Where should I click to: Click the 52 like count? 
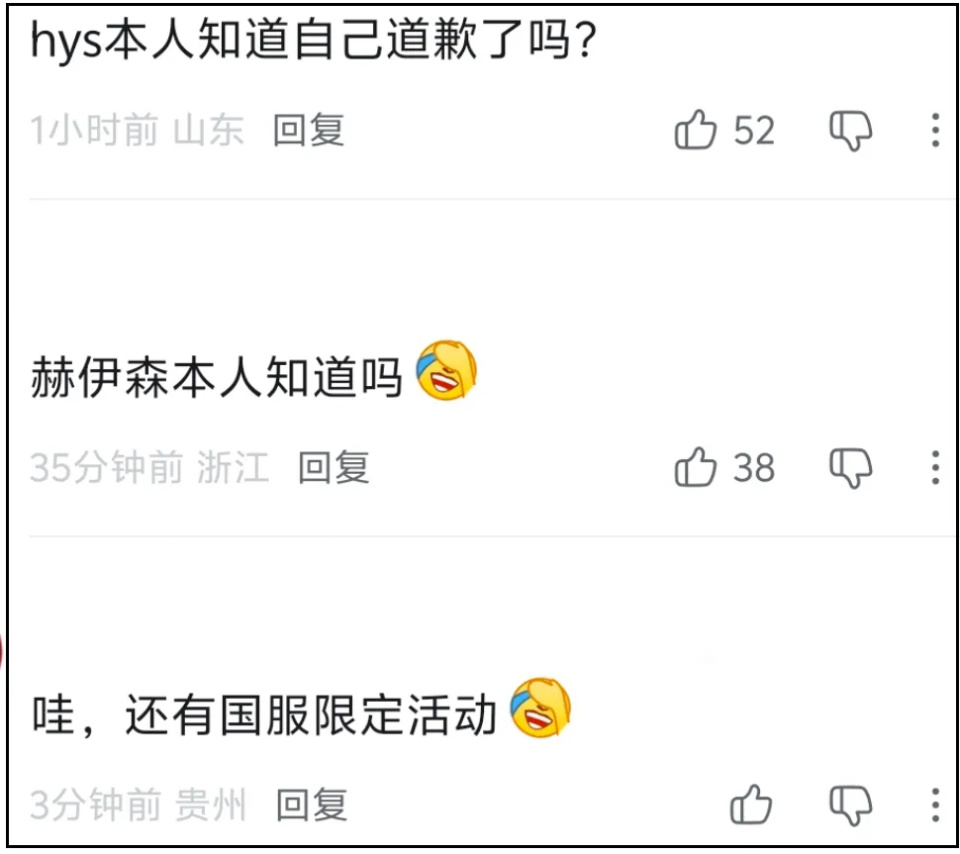[754, 130]
